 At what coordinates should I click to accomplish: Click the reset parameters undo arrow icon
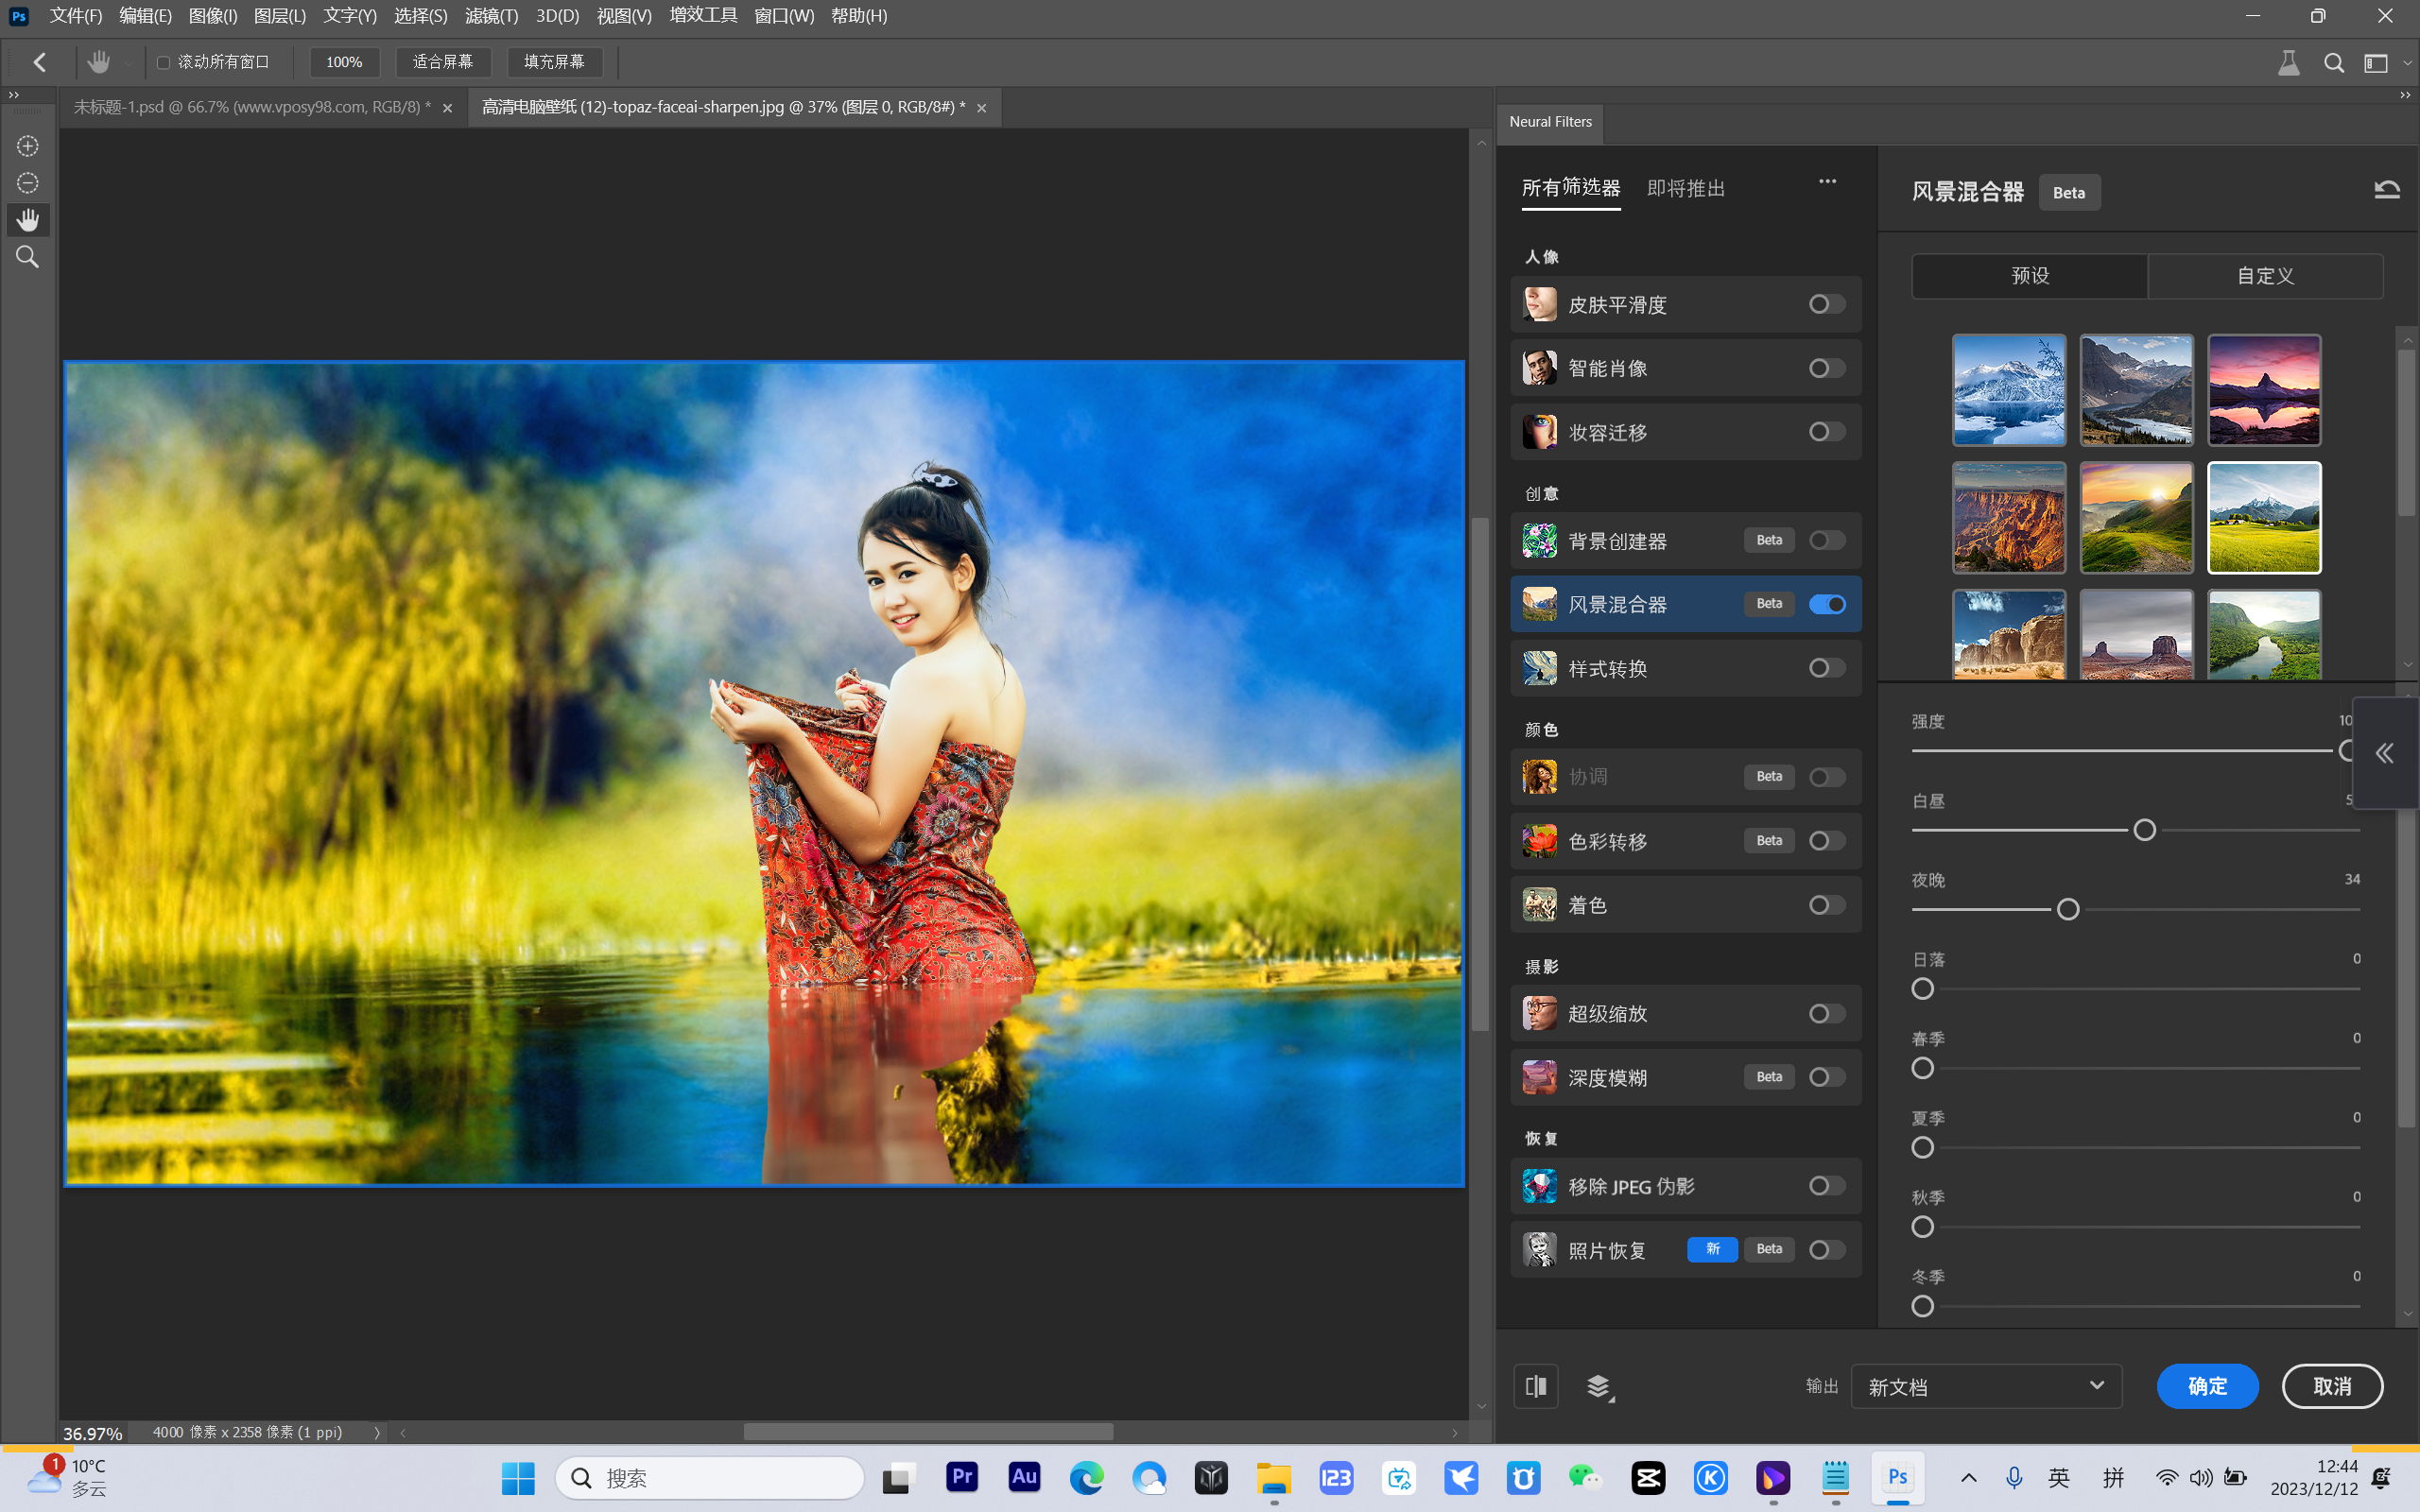click(x=2386, y=190)
